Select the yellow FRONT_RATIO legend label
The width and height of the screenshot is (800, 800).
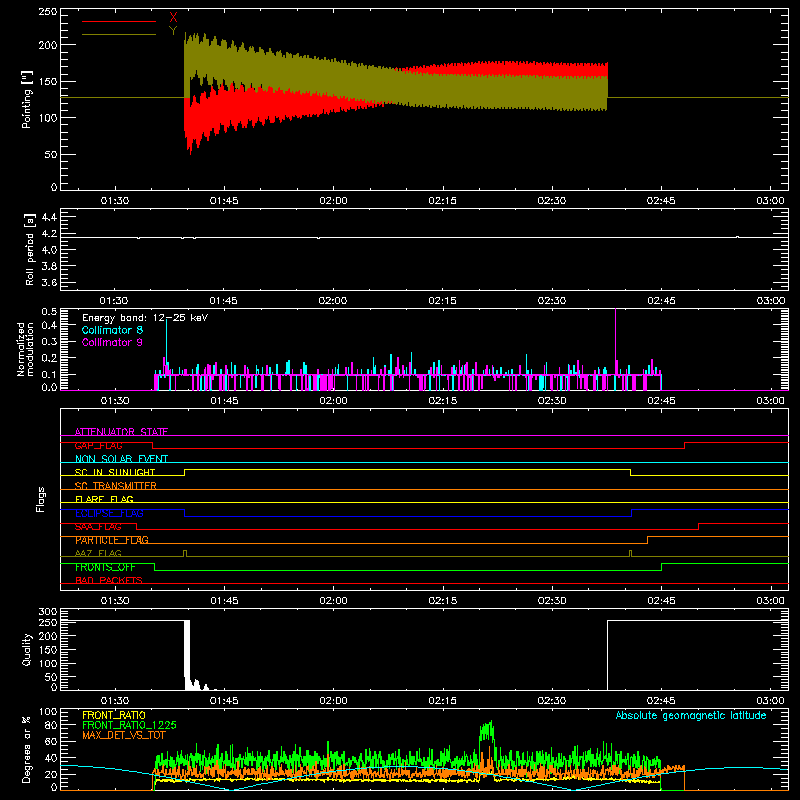pos(114,715)
